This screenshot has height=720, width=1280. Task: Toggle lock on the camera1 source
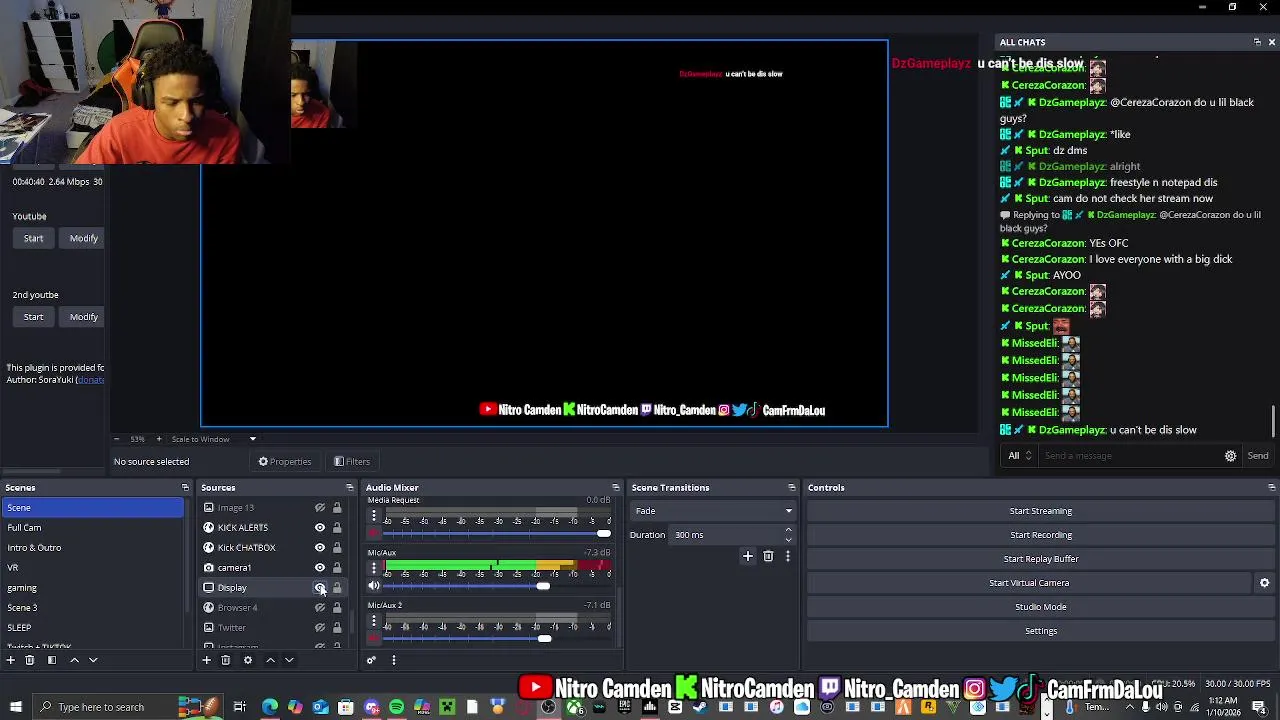337,568
